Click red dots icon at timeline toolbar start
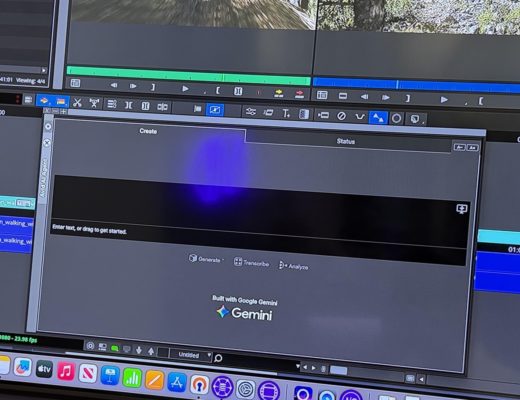 [17, 99]
